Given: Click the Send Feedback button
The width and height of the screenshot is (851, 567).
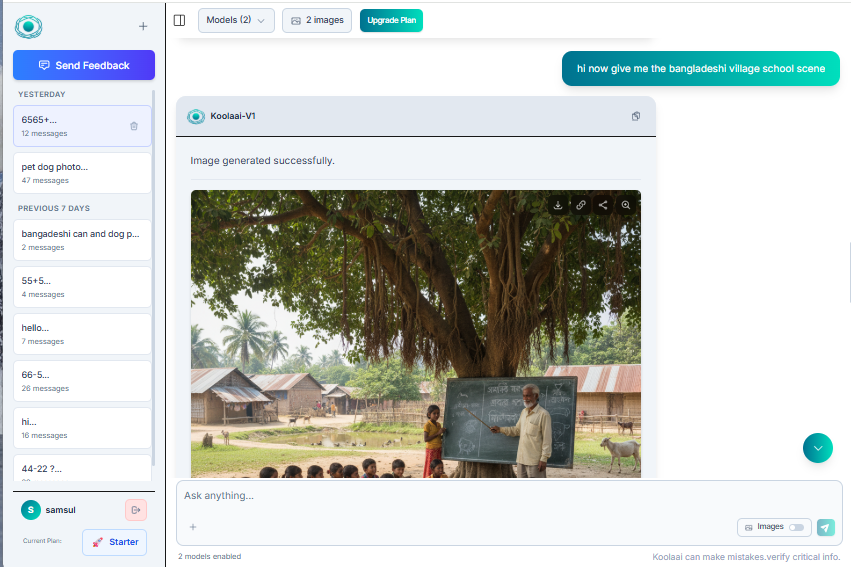Looking at the screenshot, I should click(x=84, y=65).
